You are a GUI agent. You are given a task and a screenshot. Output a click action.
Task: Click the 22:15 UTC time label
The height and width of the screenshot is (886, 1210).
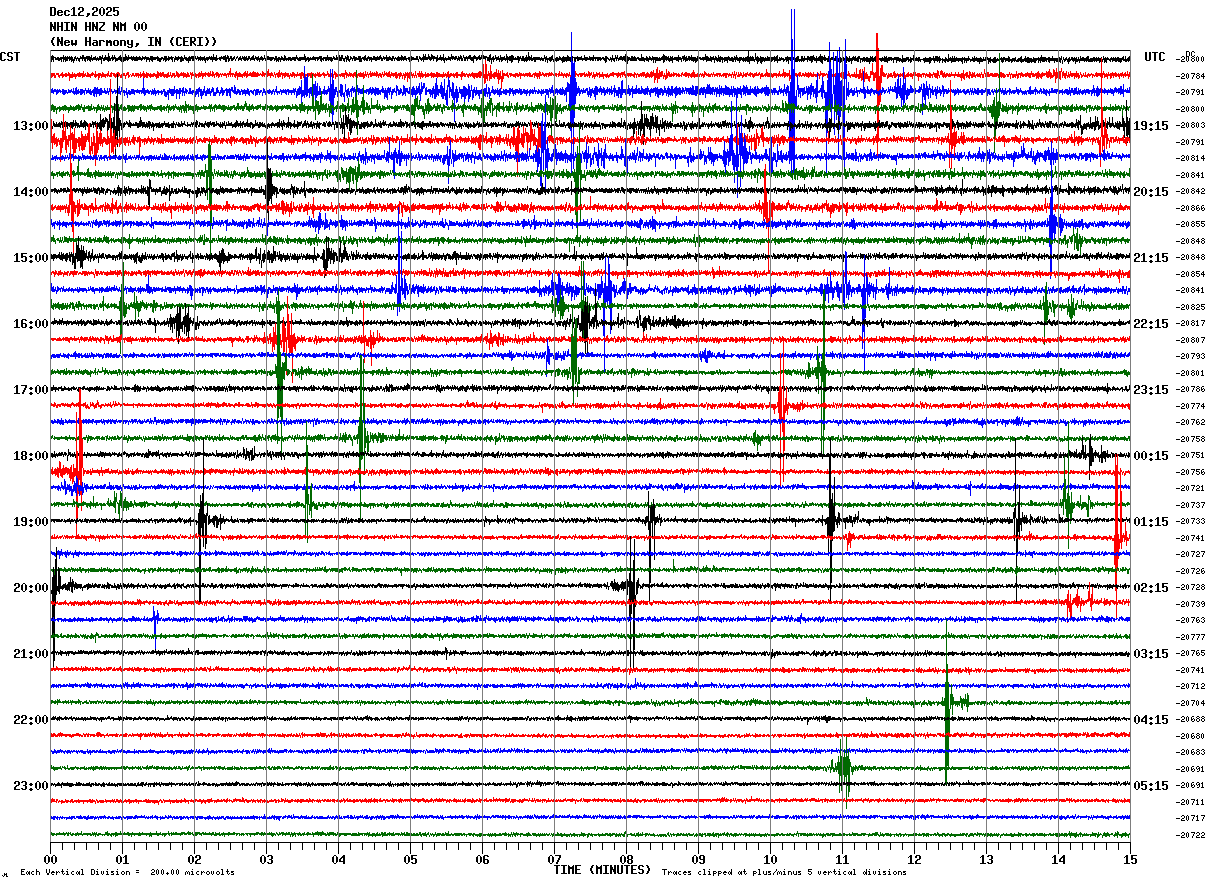tap(1151, 324)
